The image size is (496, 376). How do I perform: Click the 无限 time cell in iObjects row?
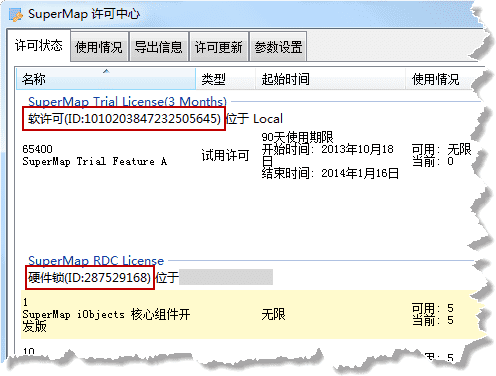[273, 314]
